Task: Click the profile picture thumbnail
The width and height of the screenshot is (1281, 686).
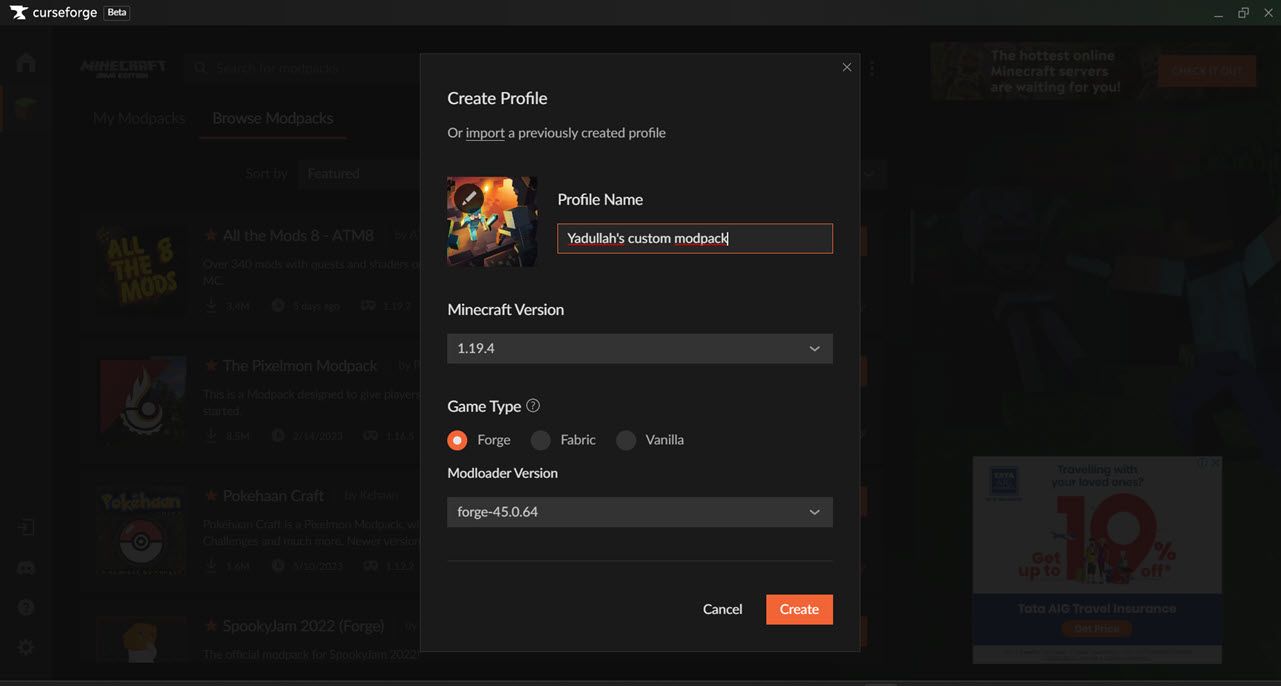Action: tap(492, 221)
